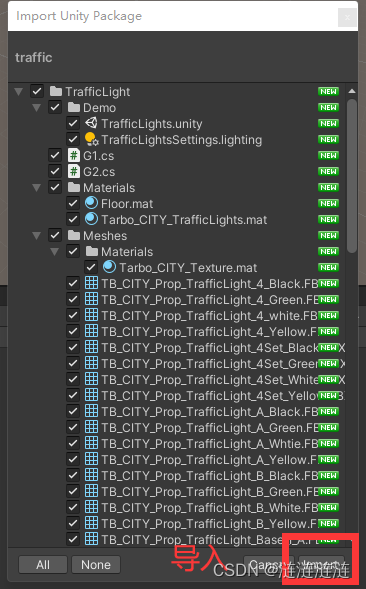
Task: Toggle the checkbox for G2.cs
Action: [55, 171]
